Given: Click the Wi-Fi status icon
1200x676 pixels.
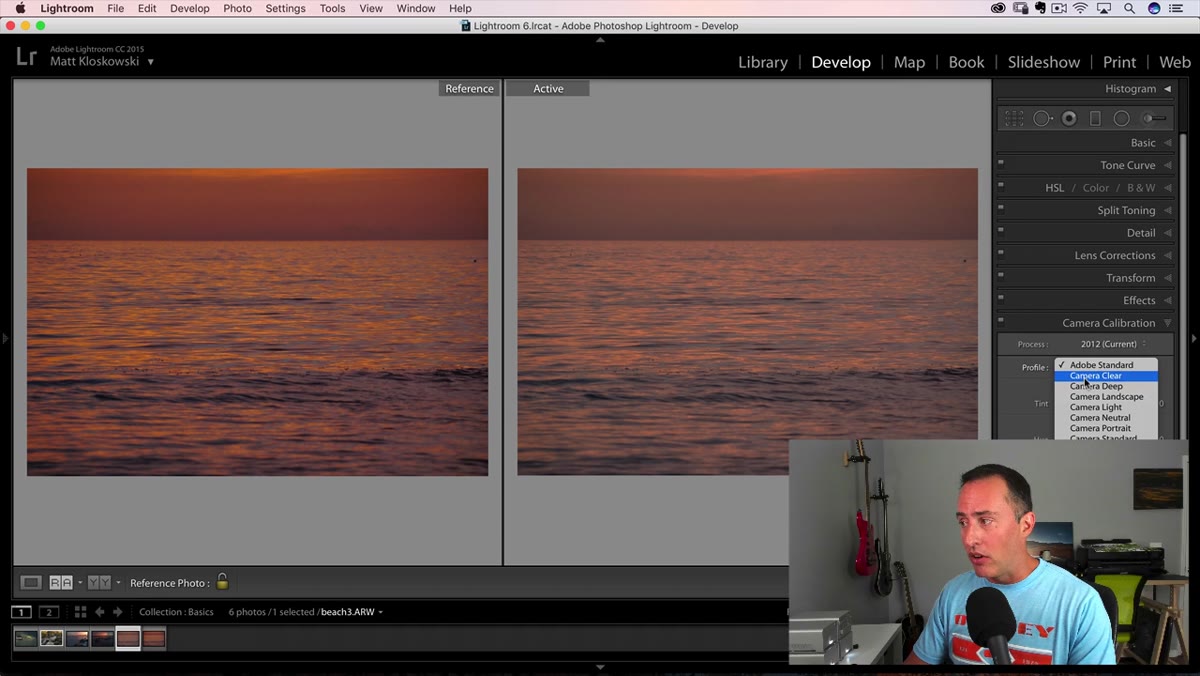Looking at the screenshot, I should click(x=1081, y=8).
